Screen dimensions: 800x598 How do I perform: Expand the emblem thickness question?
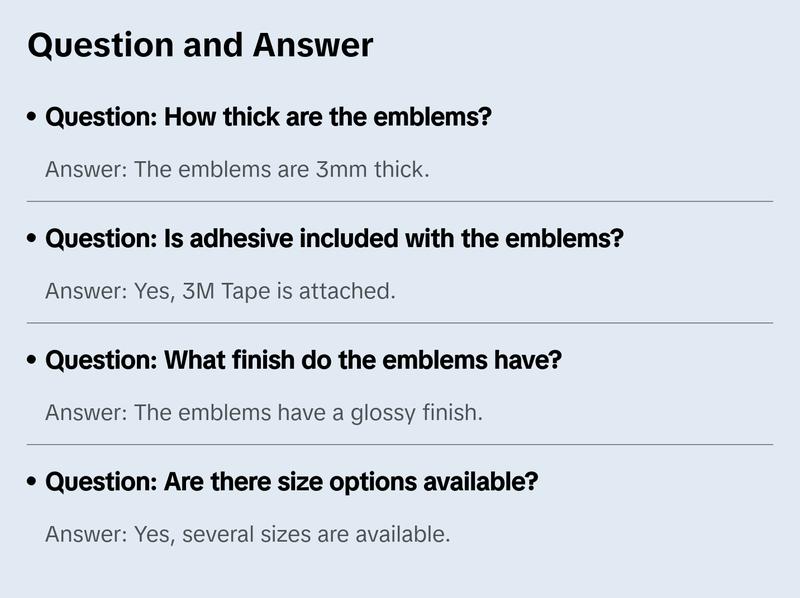(x=269, y=117)
